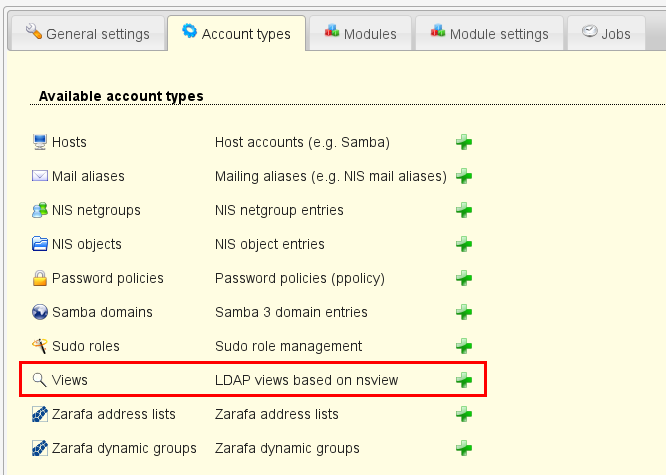Image resolution: width=666 pixels, height=475 pixels.
Task: Open the General settings tab
Action: tap(86, 33)
